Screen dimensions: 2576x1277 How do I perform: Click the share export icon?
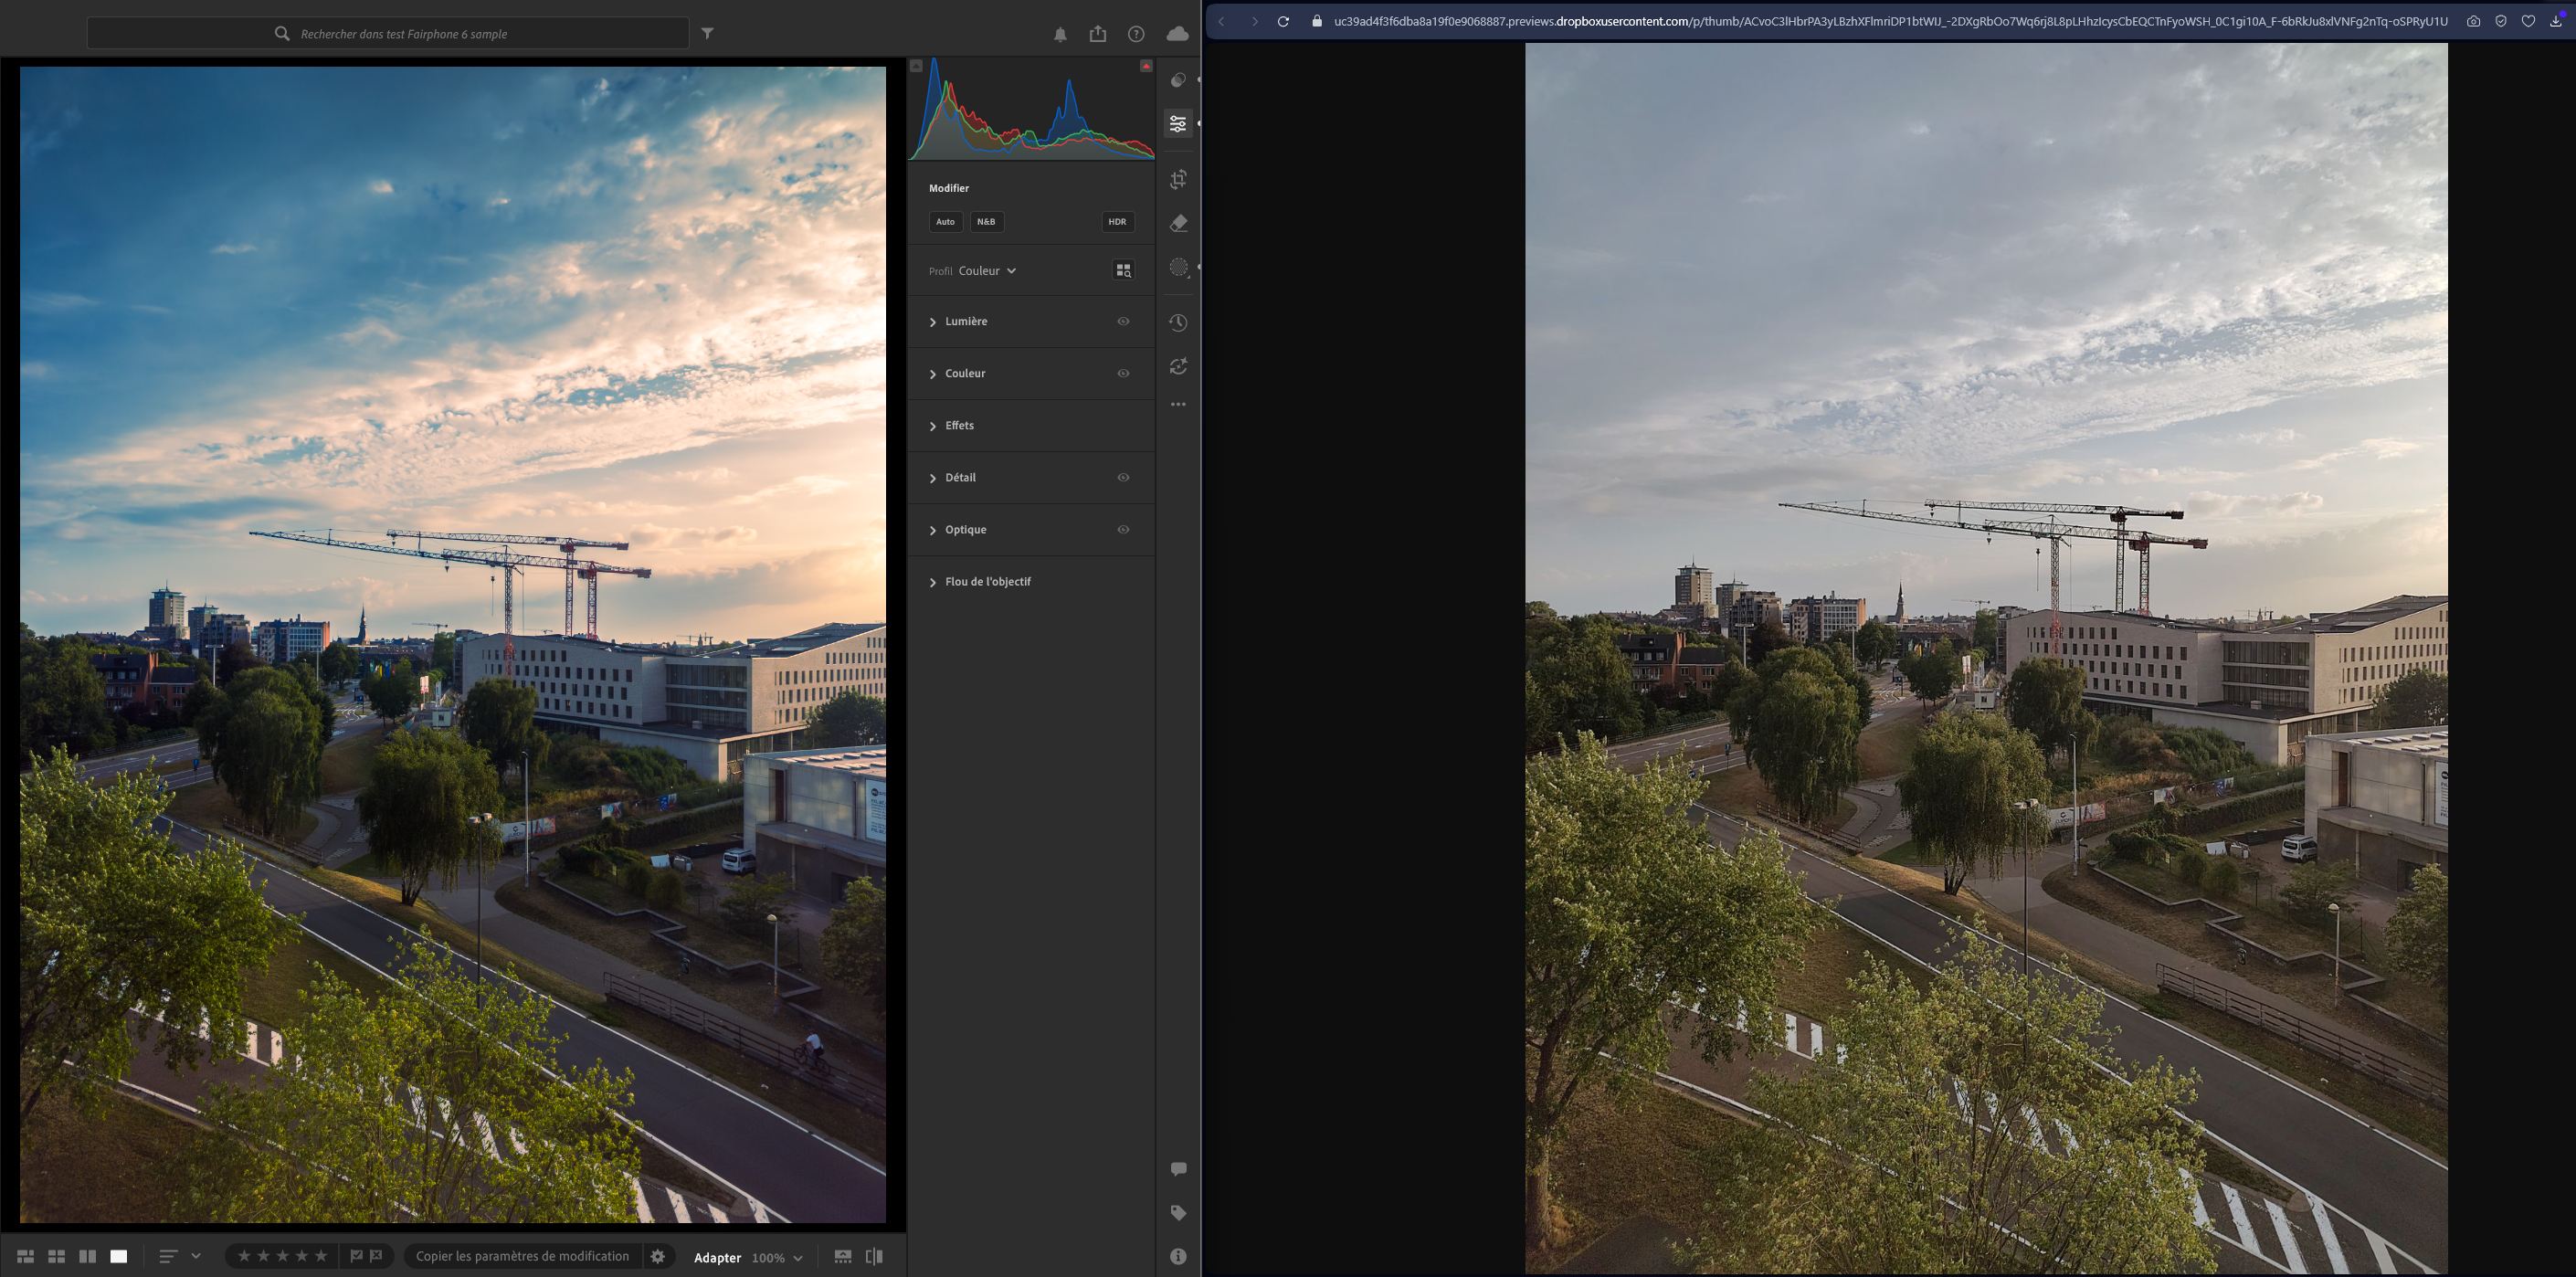pyautogui.click(x=1098, y=34)
